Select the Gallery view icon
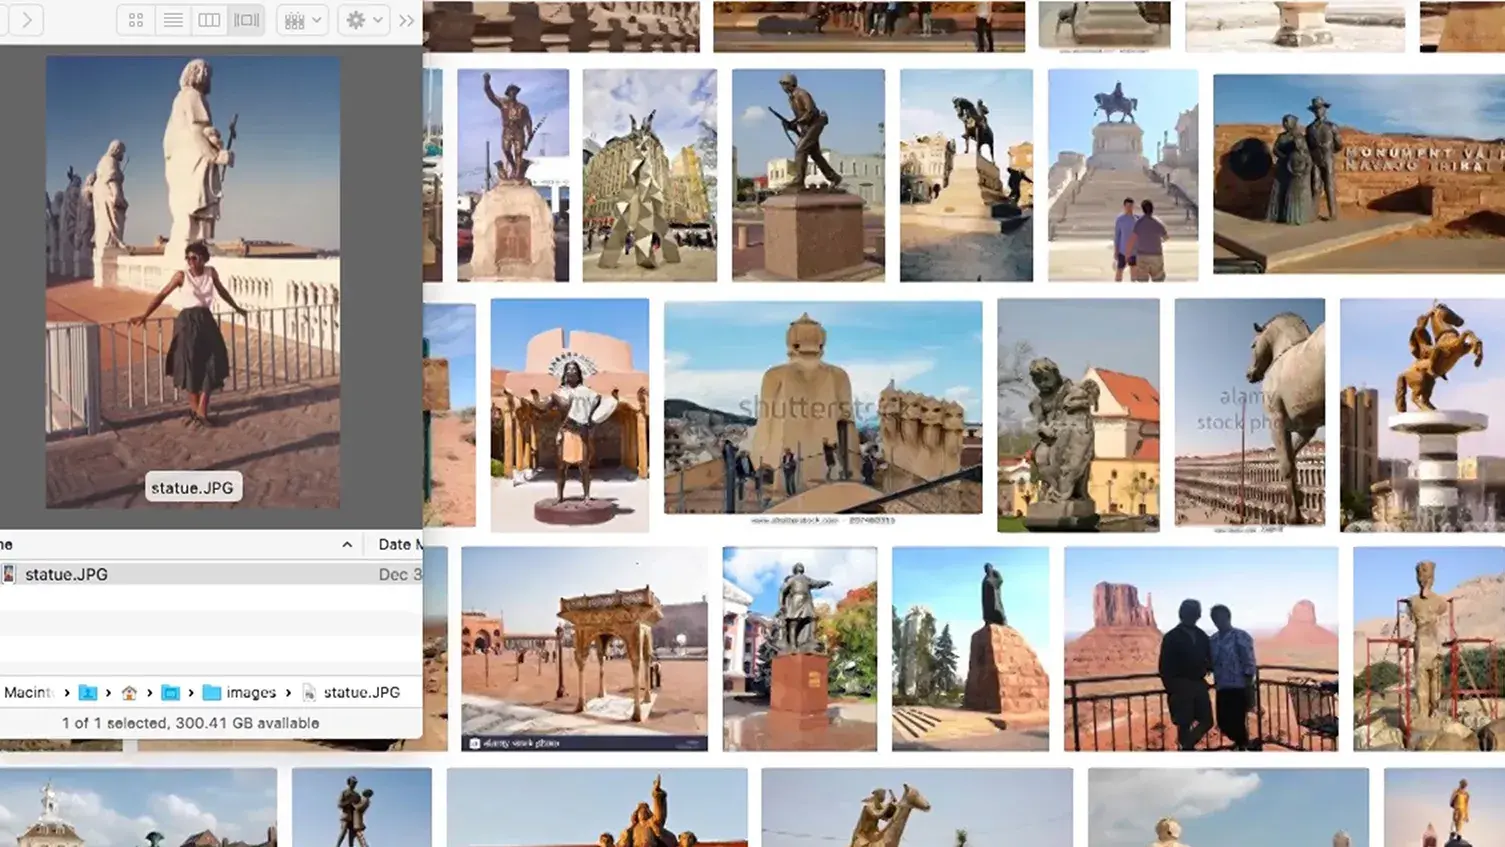 point(246,19)
